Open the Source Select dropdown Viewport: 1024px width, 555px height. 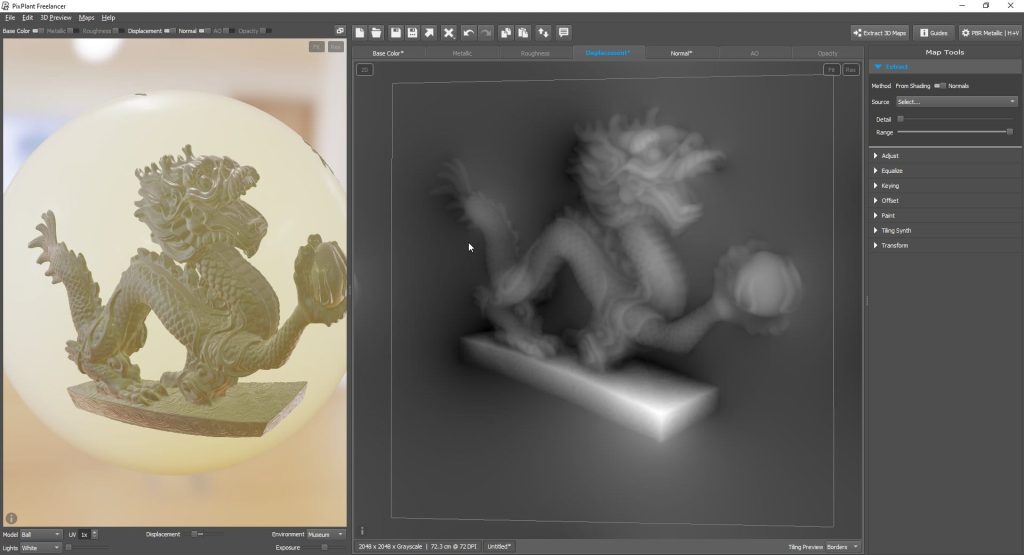pyautogui.click(x=956, y=101)
